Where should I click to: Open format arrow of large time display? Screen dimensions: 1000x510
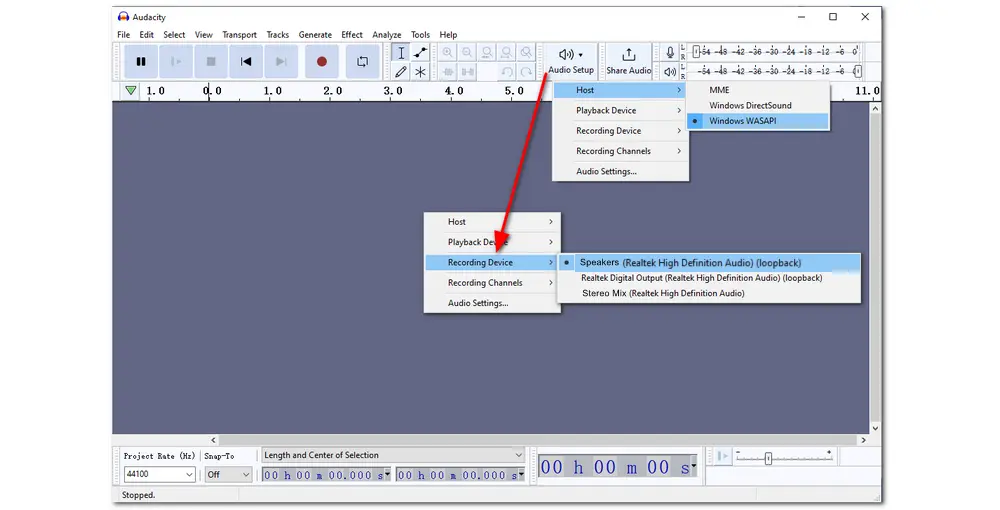click(x=694, y=467)
